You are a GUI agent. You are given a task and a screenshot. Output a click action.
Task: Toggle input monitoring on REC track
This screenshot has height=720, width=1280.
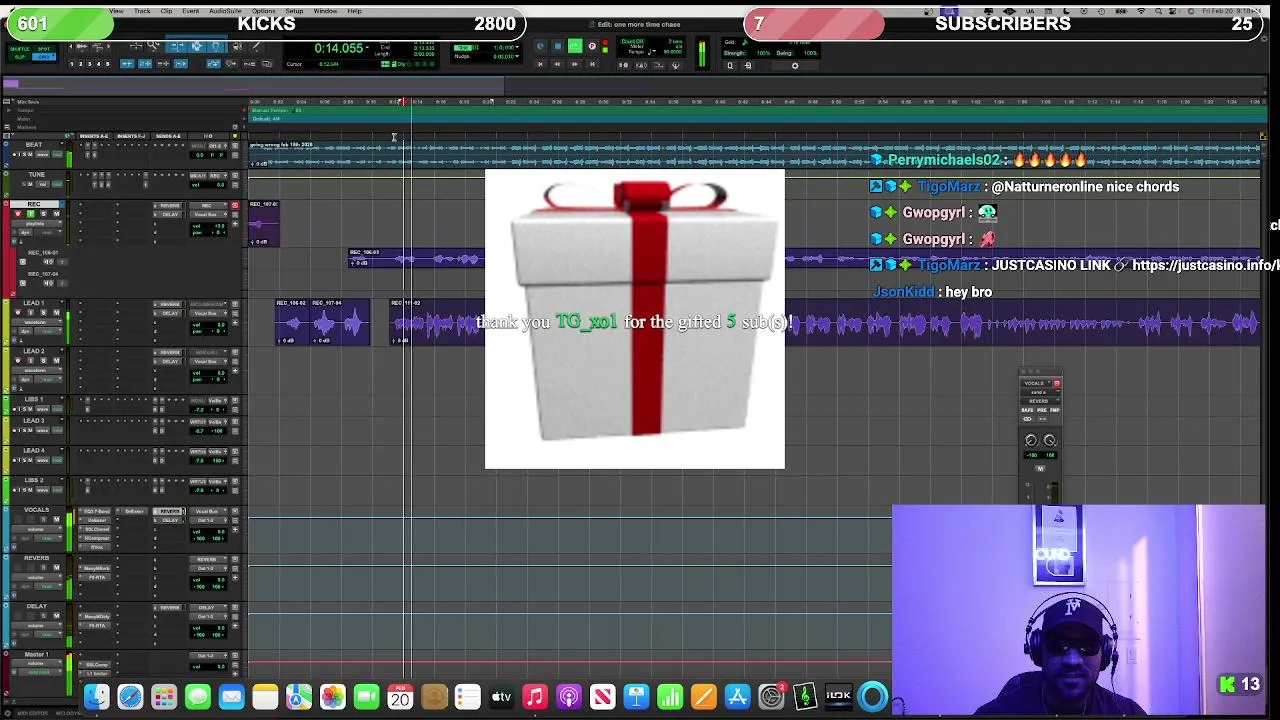(31, 213)
